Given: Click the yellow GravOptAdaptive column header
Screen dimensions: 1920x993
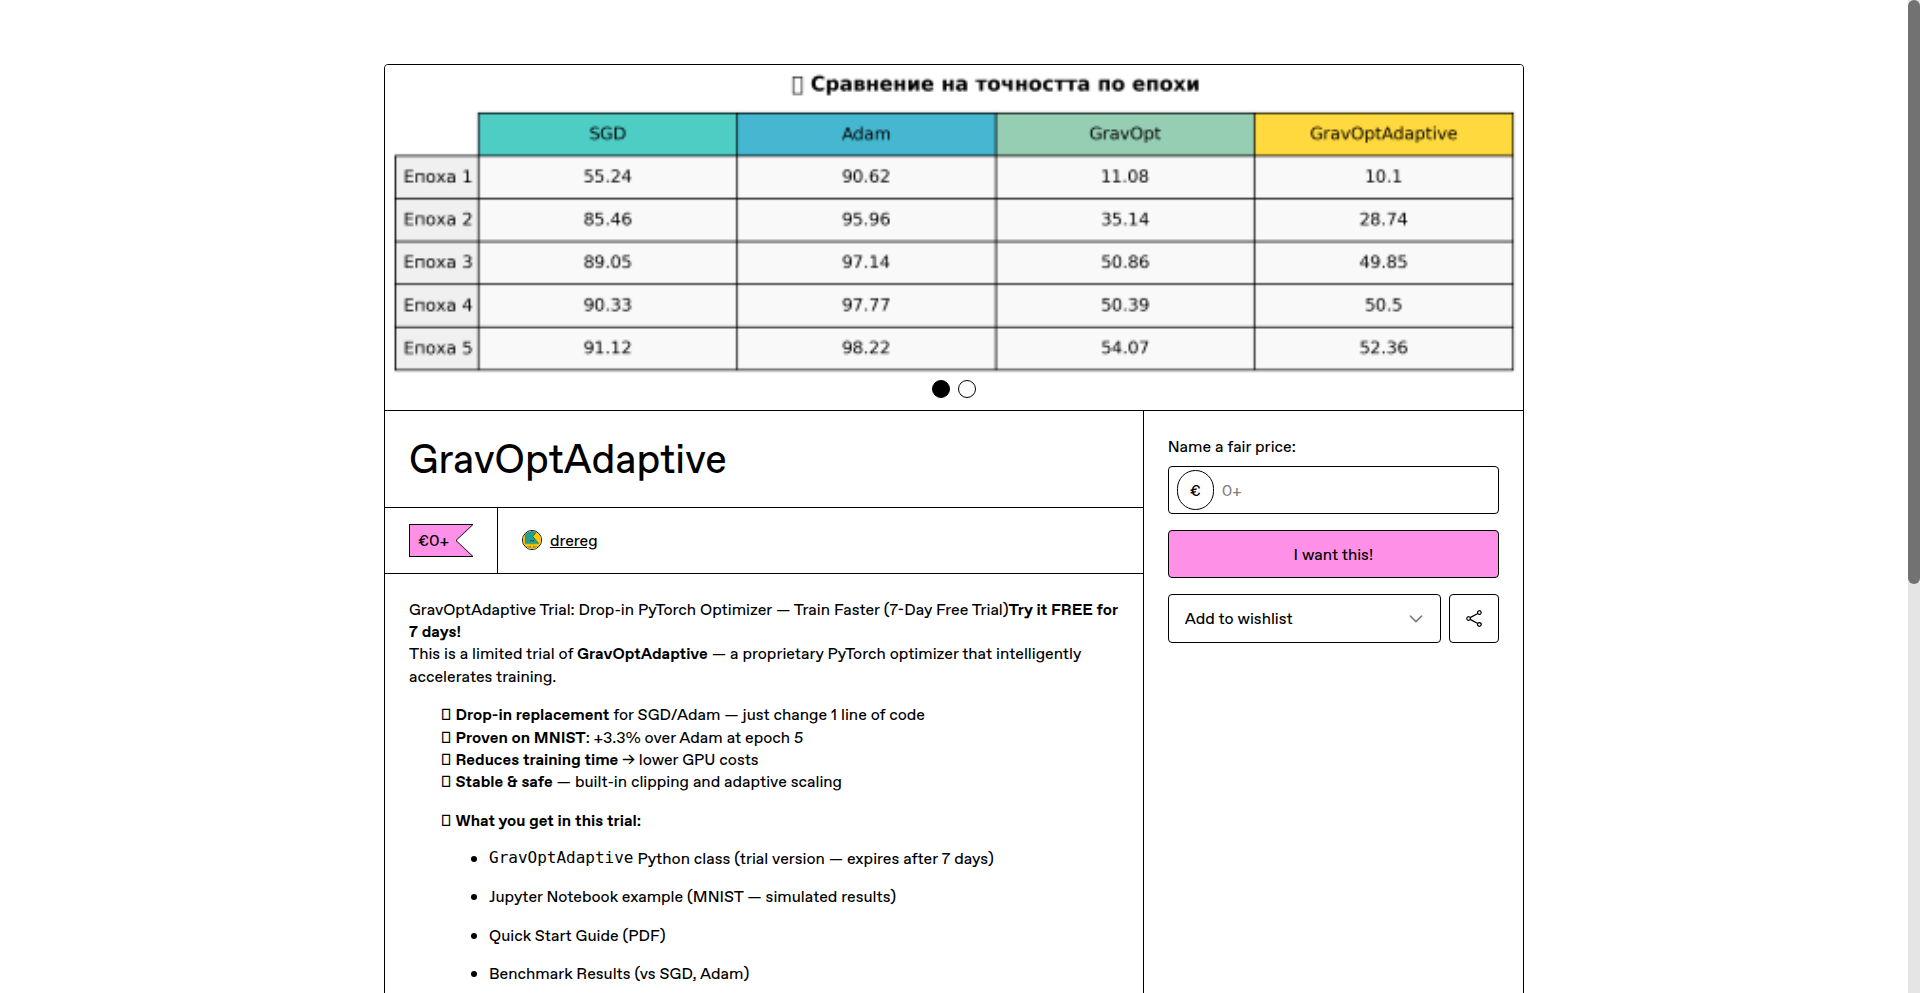Looking at the screenshot, I should [x=1383, y=134].
